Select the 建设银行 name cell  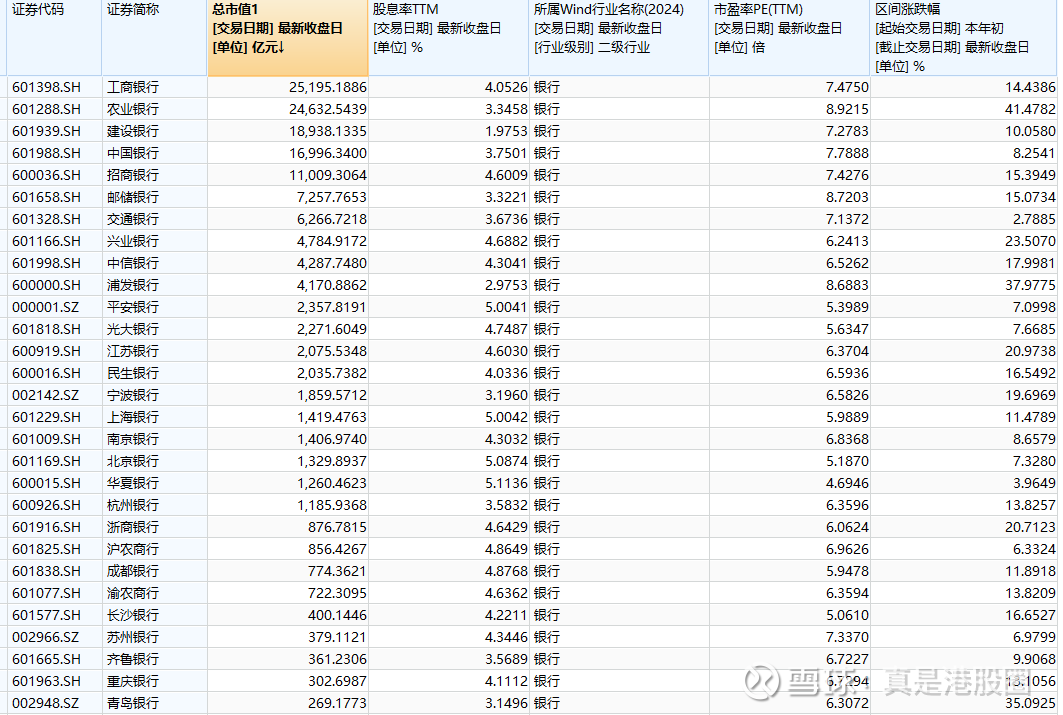click(x=133, y=131)
